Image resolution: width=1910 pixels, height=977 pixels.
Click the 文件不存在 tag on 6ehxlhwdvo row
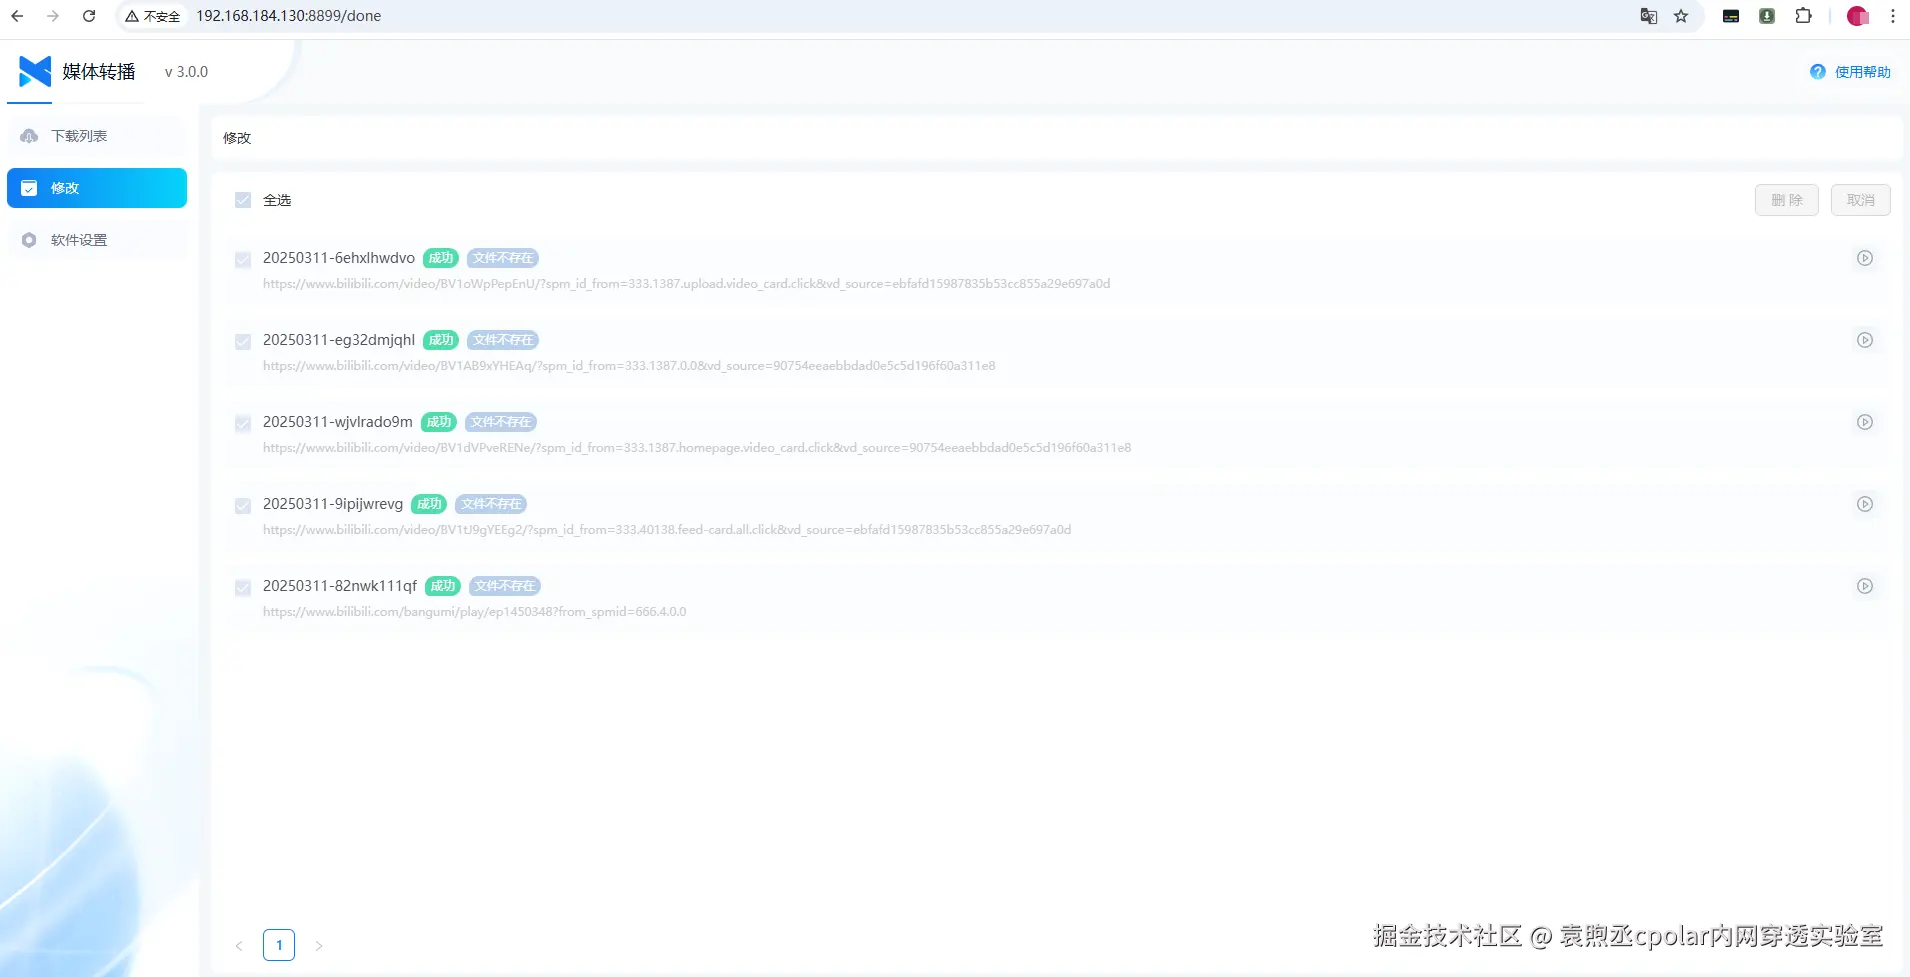point(503,258)
